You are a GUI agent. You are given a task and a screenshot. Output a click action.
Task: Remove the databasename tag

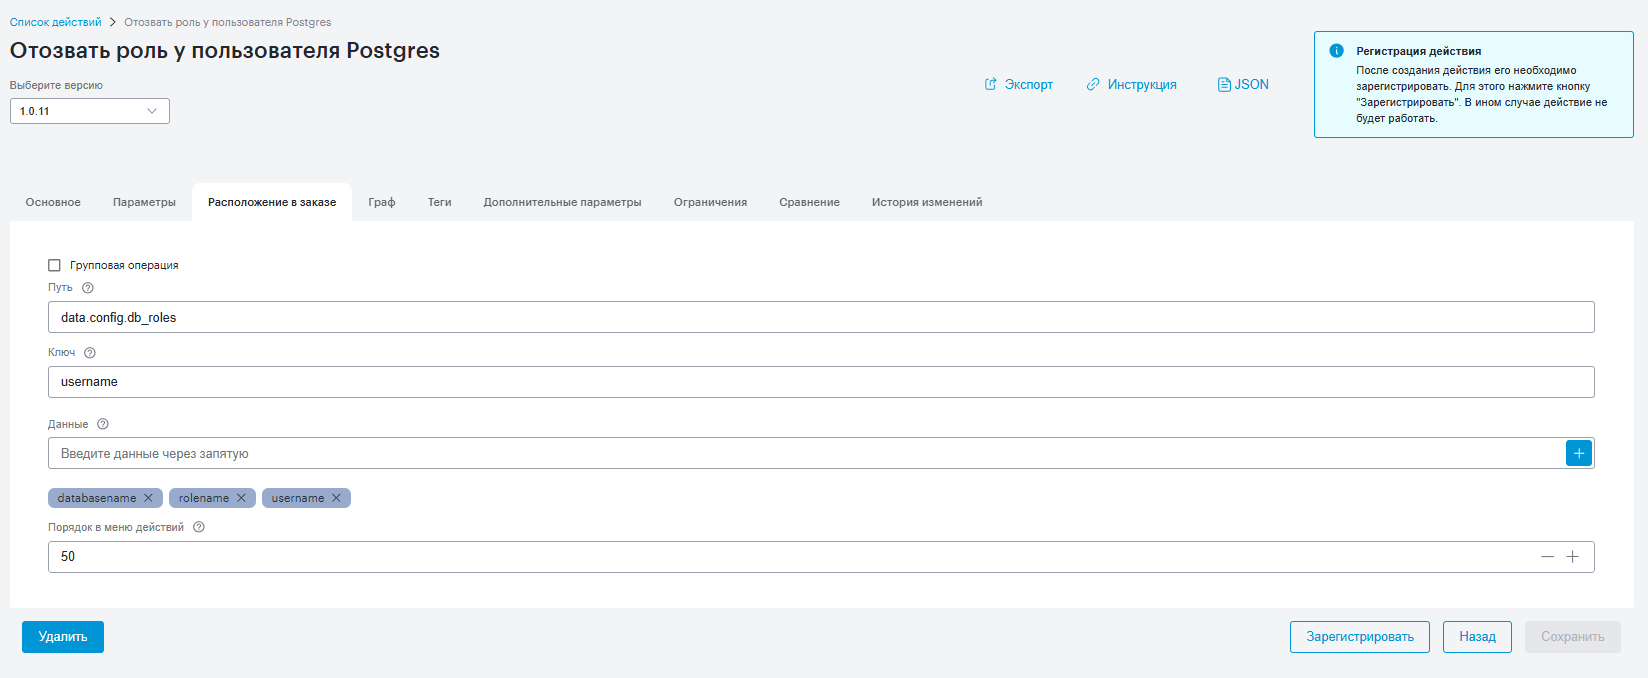tap(148, 498)
